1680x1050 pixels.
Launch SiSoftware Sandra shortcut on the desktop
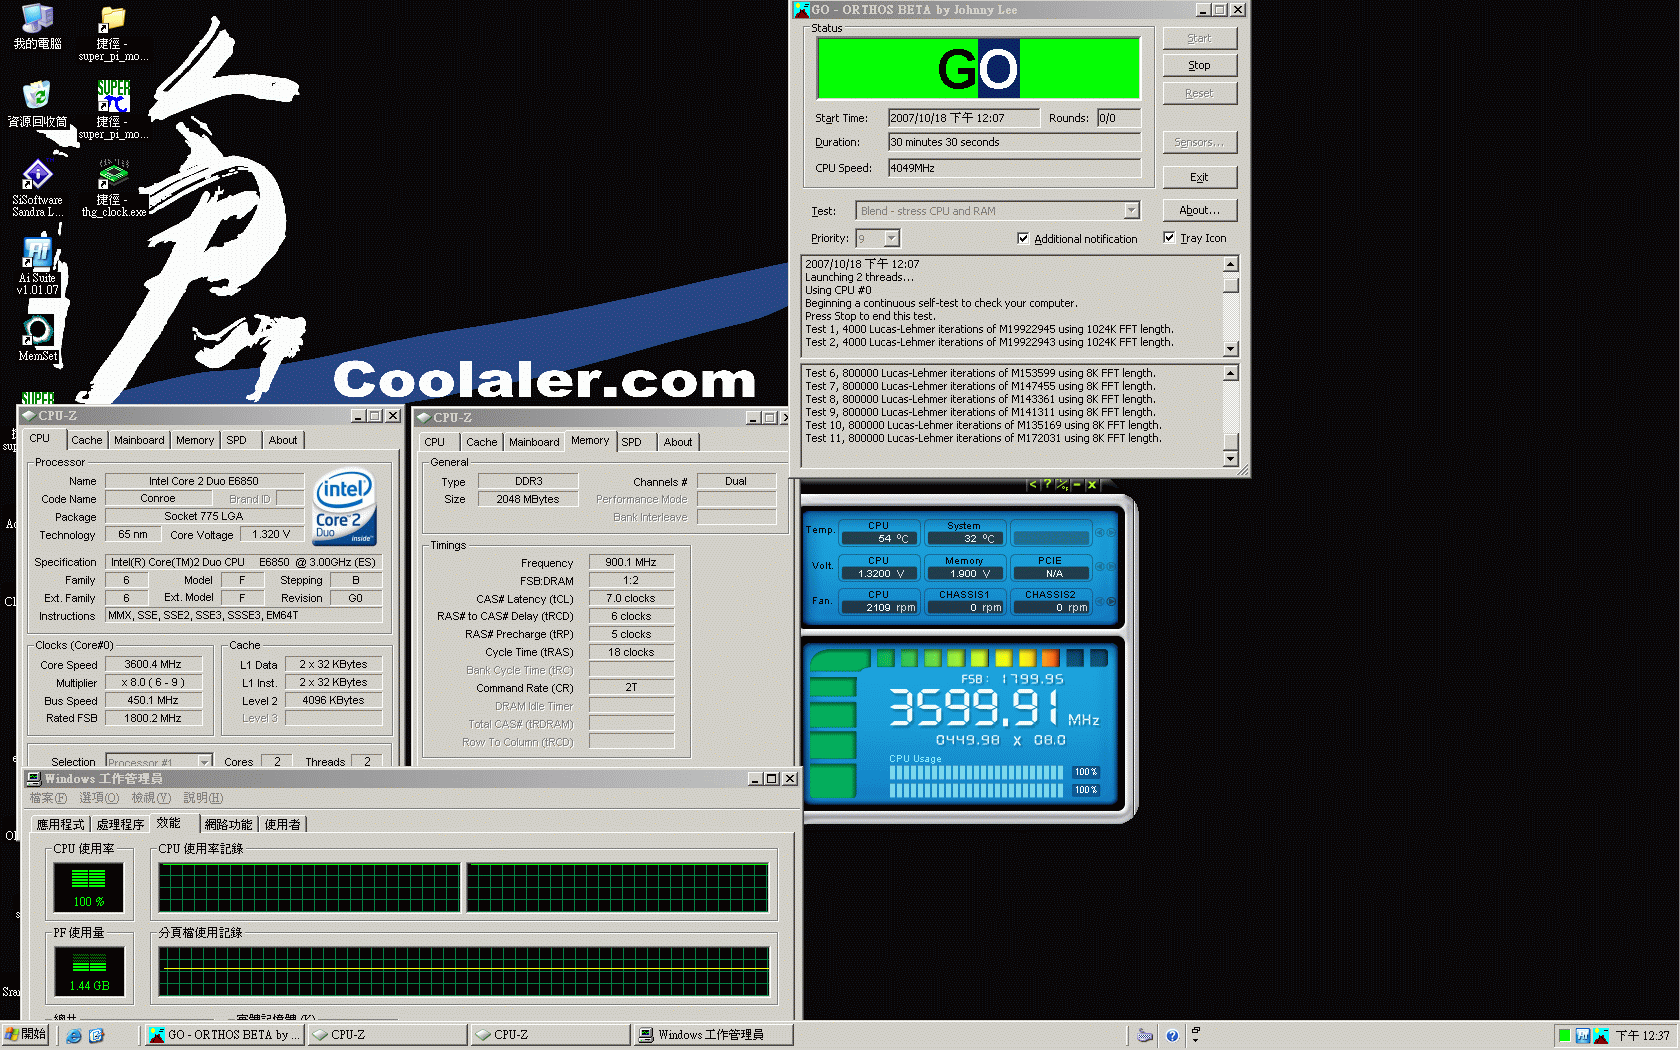pos(37,188)
